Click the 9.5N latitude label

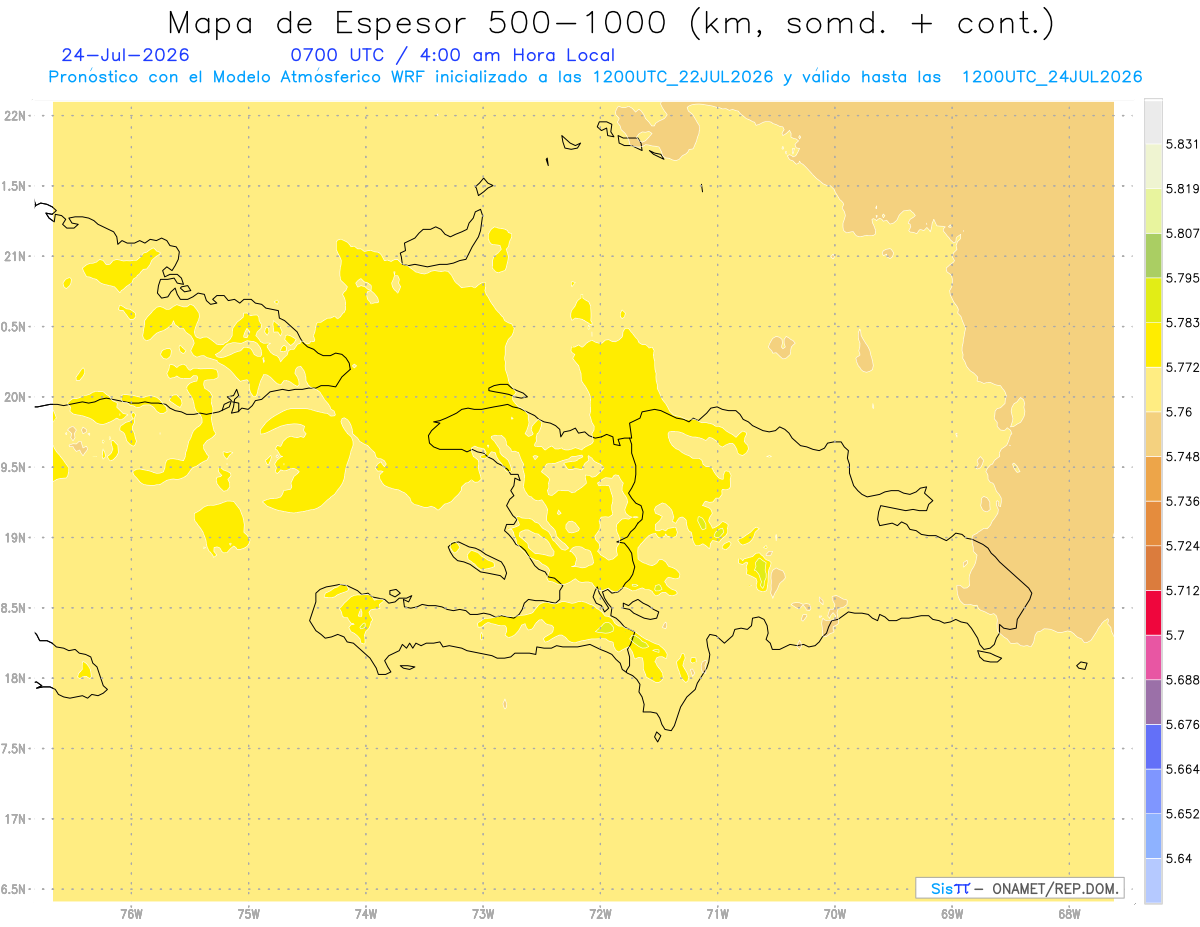[x=13, y=467]
